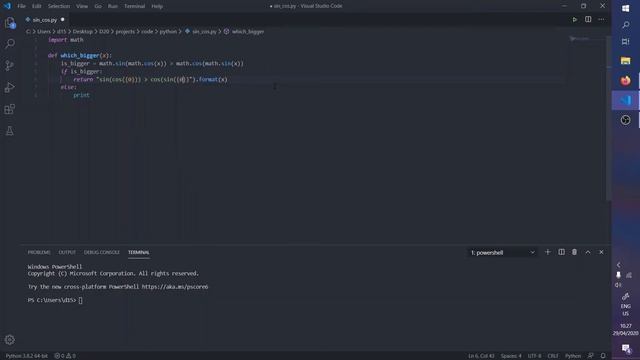Open the Manage gear in activity bar
The height and width of the screenshot is (360, 640).
10,340
